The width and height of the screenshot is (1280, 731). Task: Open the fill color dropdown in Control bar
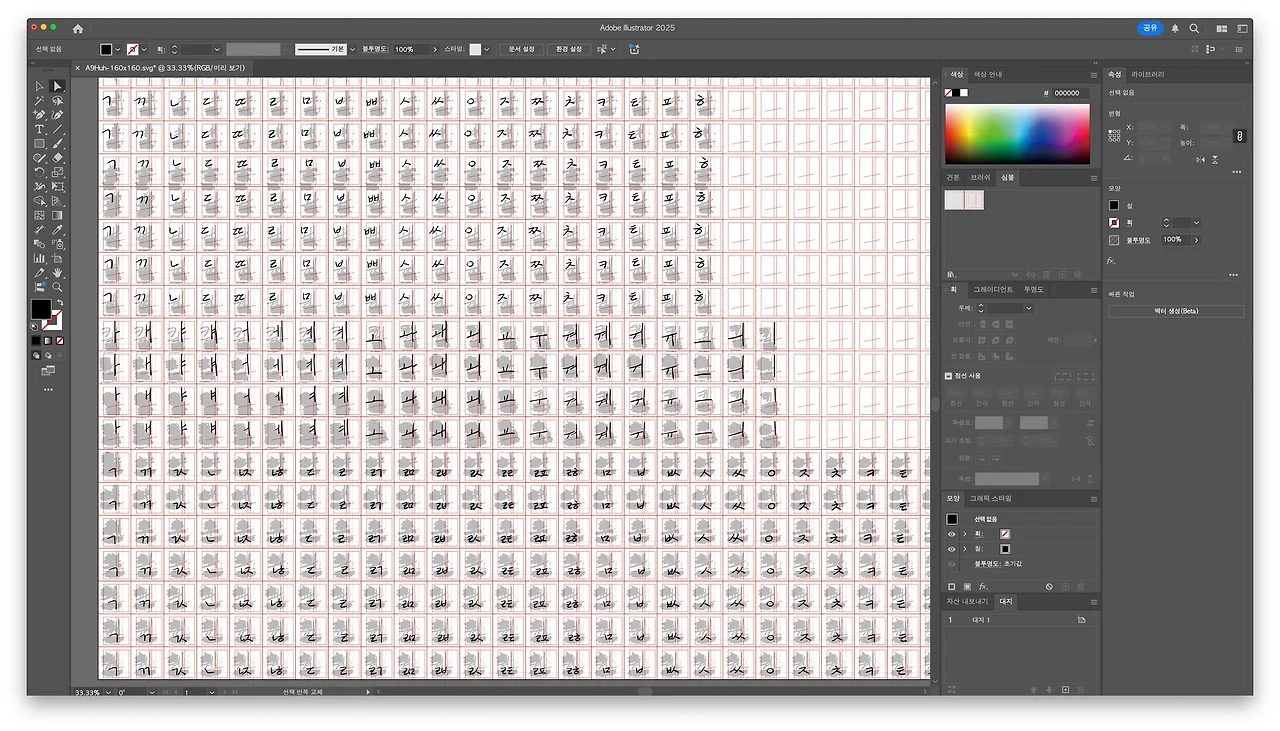pyautogui.click(x=118, y=49)
